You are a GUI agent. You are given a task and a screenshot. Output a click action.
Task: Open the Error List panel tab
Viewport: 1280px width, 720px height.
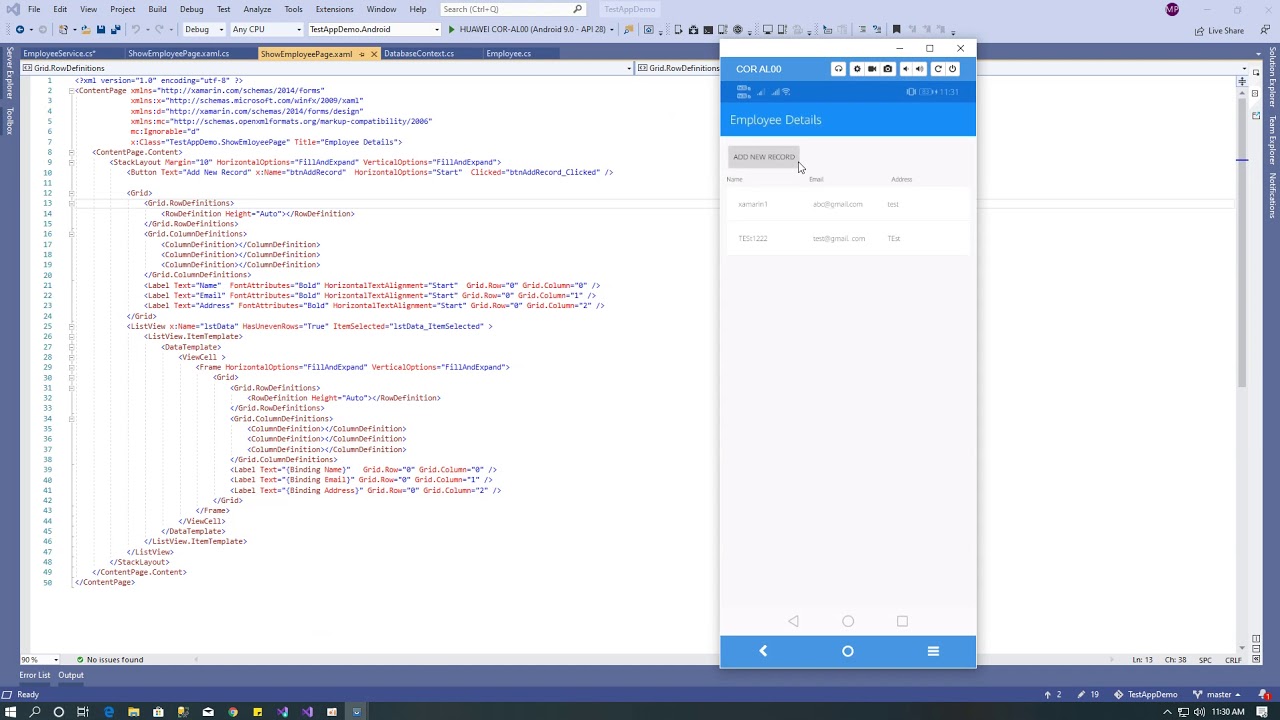(x=34, y=675)
